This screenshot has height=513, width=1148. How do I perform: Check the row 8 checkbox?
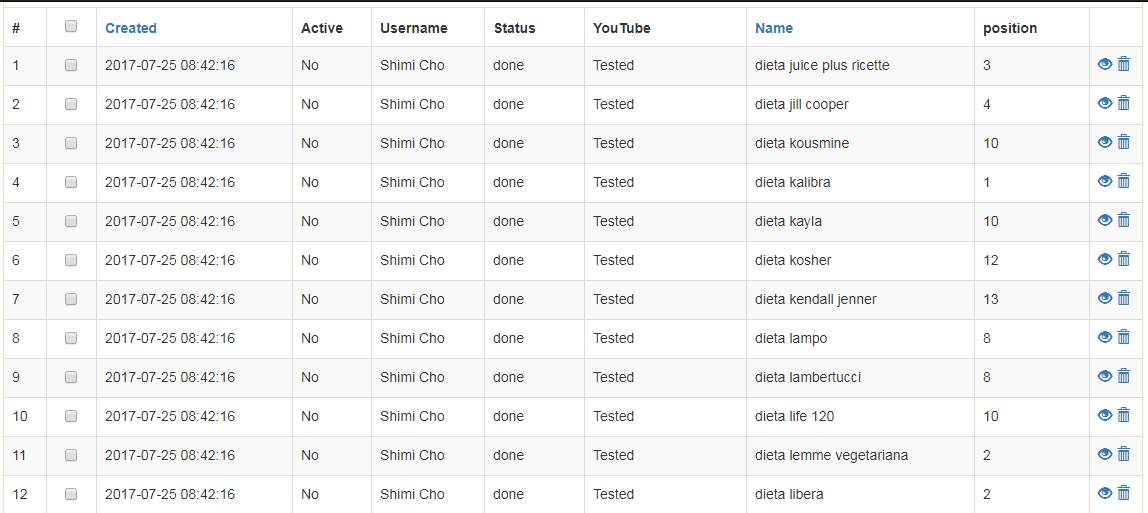tap(71, 337)
